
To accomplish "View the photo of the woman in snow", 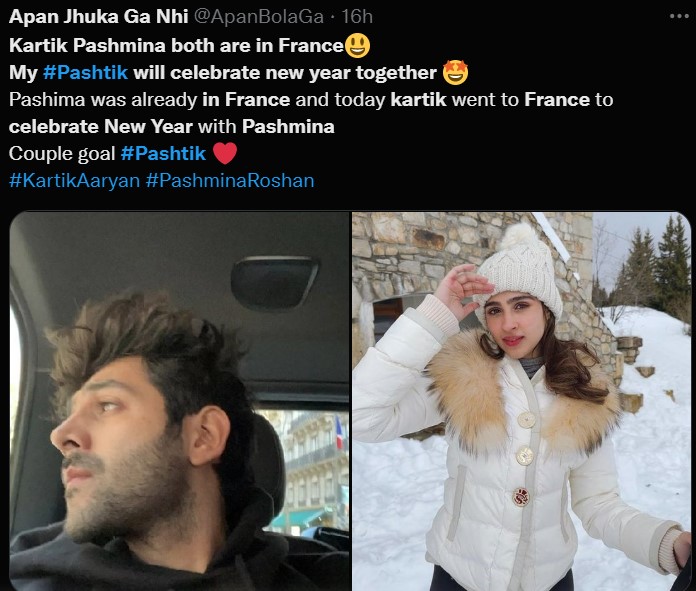I will click(522, 401).
